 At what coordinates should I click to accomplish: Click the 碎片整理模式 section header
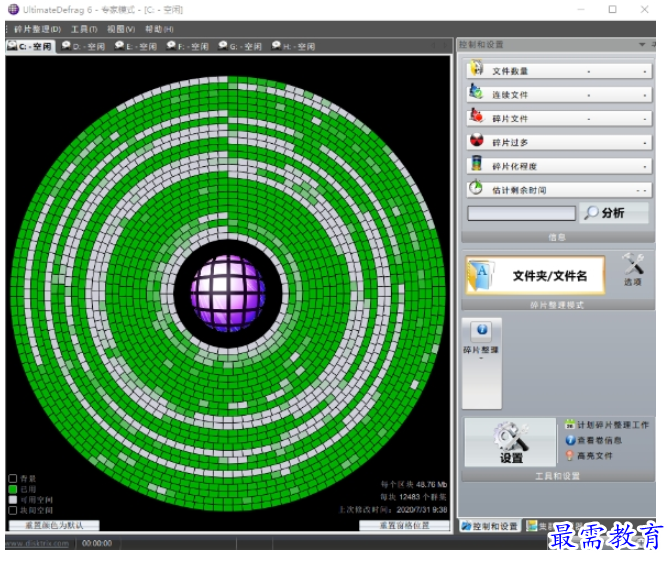558,305
